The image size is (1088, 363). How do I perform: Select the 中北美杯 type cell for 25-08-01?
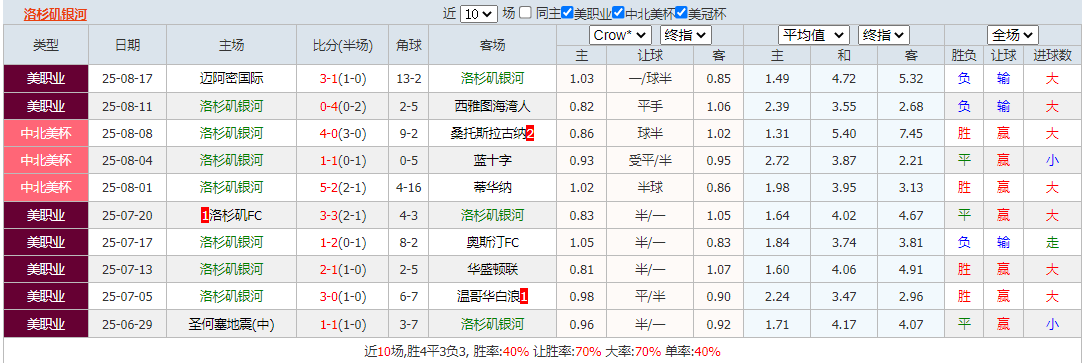[x=46, y=187]
